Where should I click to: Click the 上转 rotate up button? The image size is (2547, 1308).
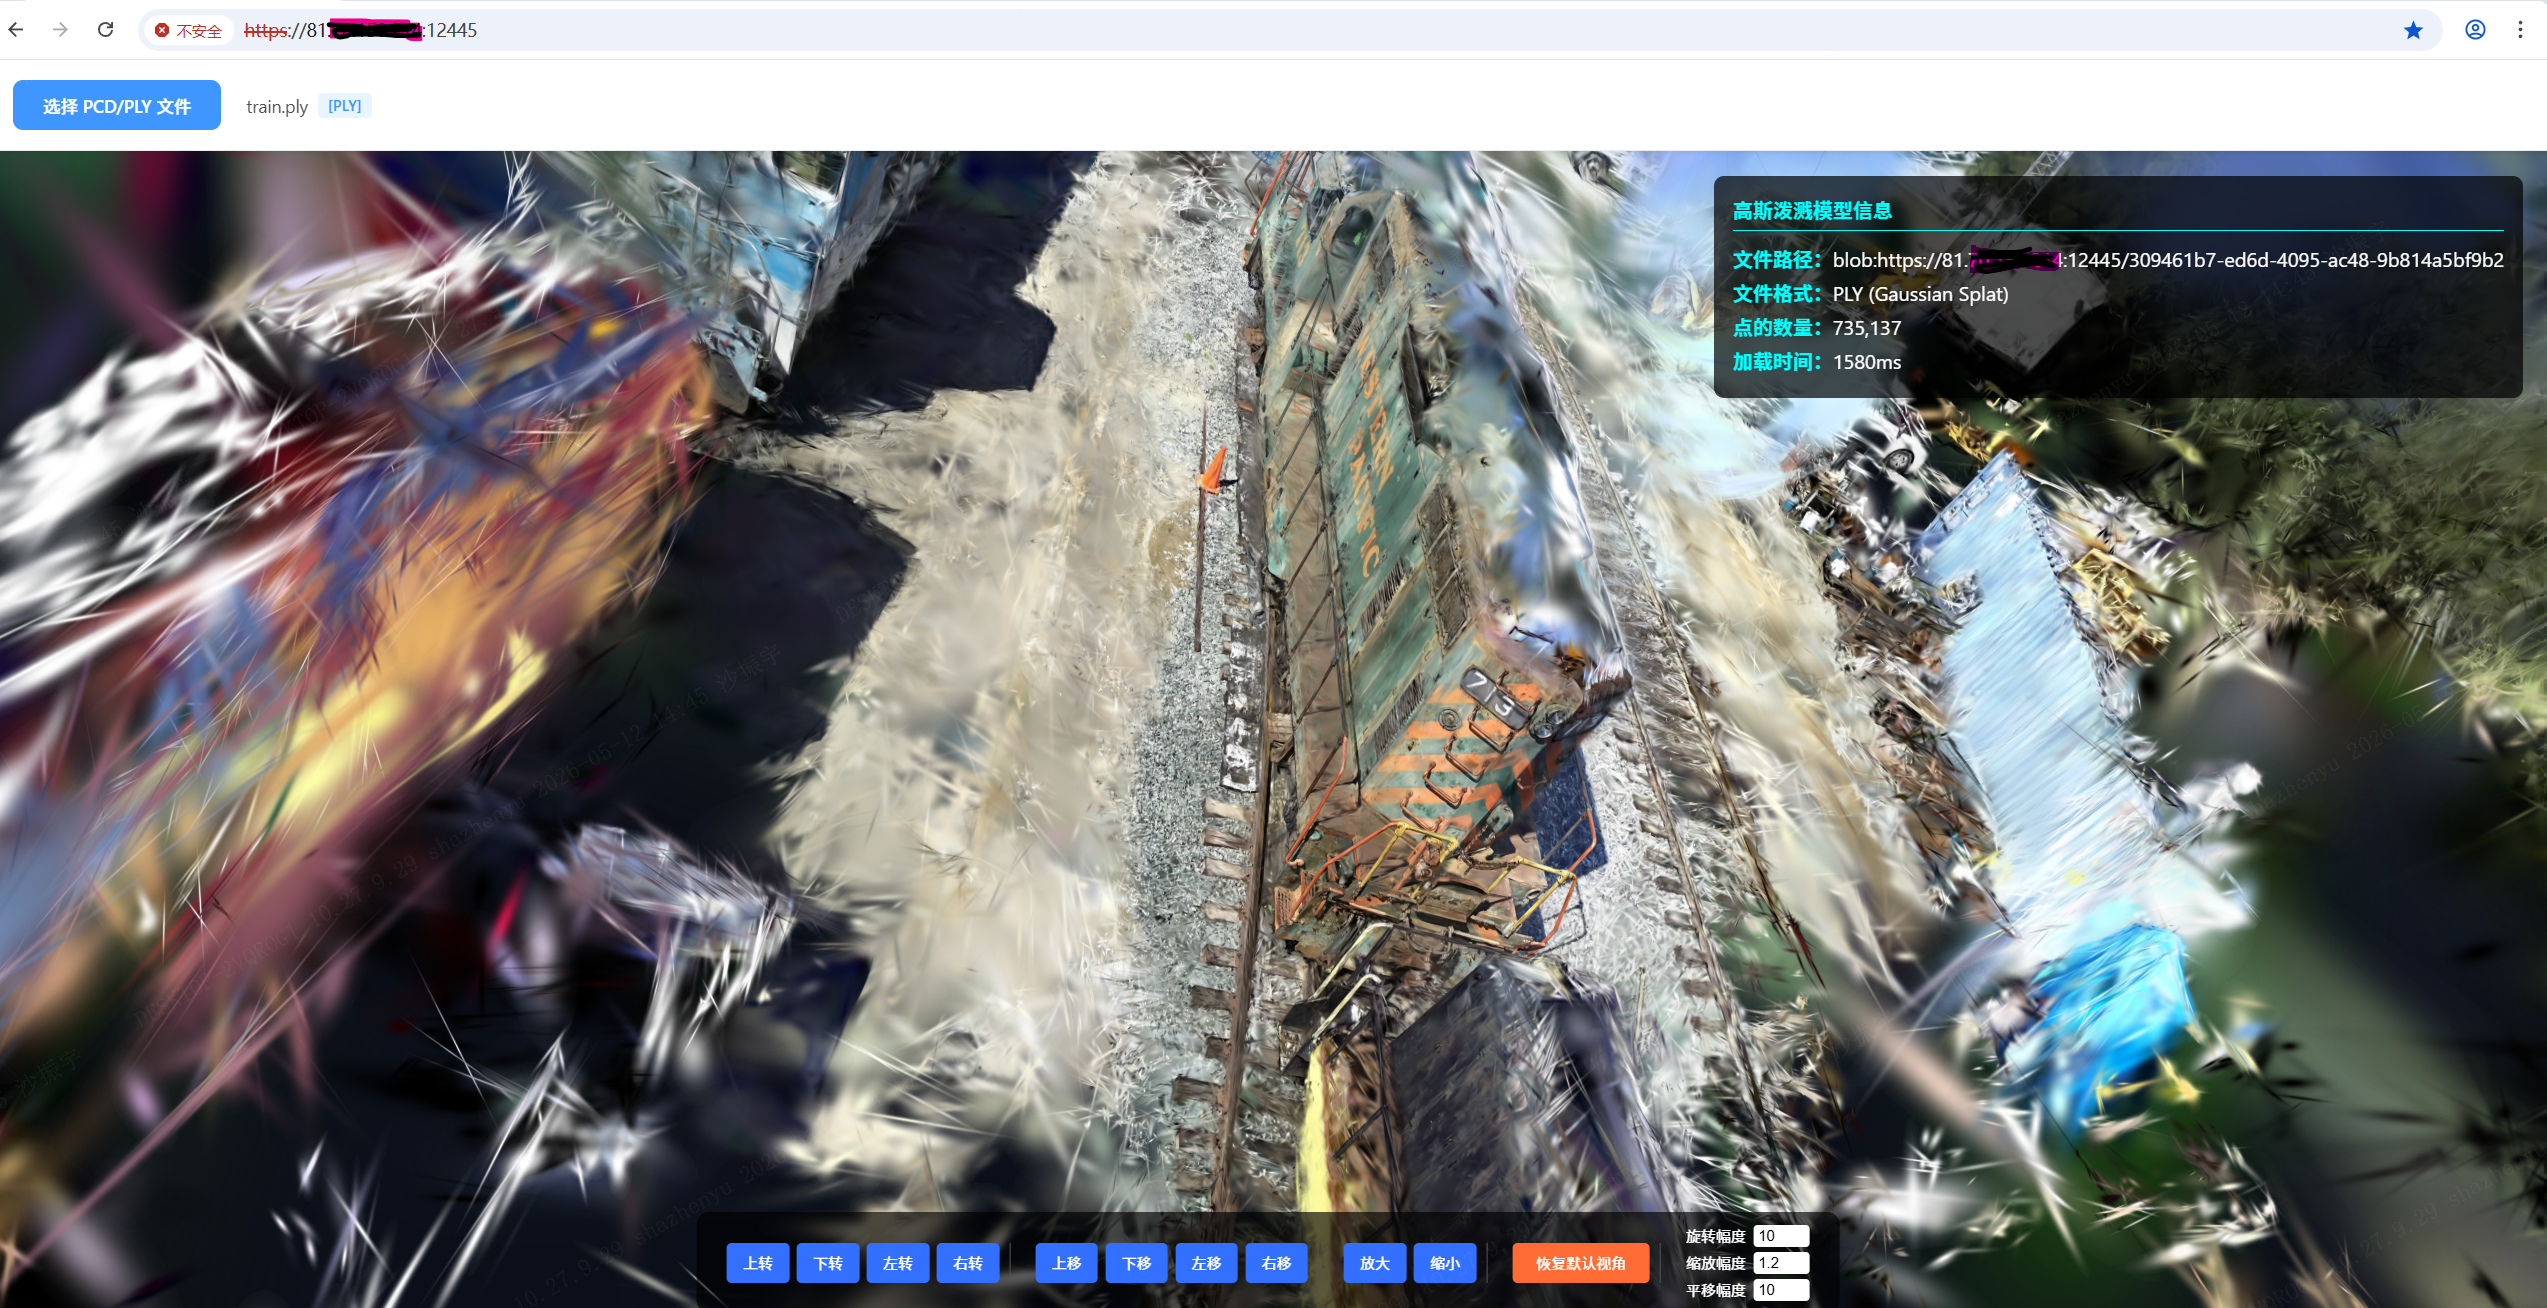(x=758, y=1263)
